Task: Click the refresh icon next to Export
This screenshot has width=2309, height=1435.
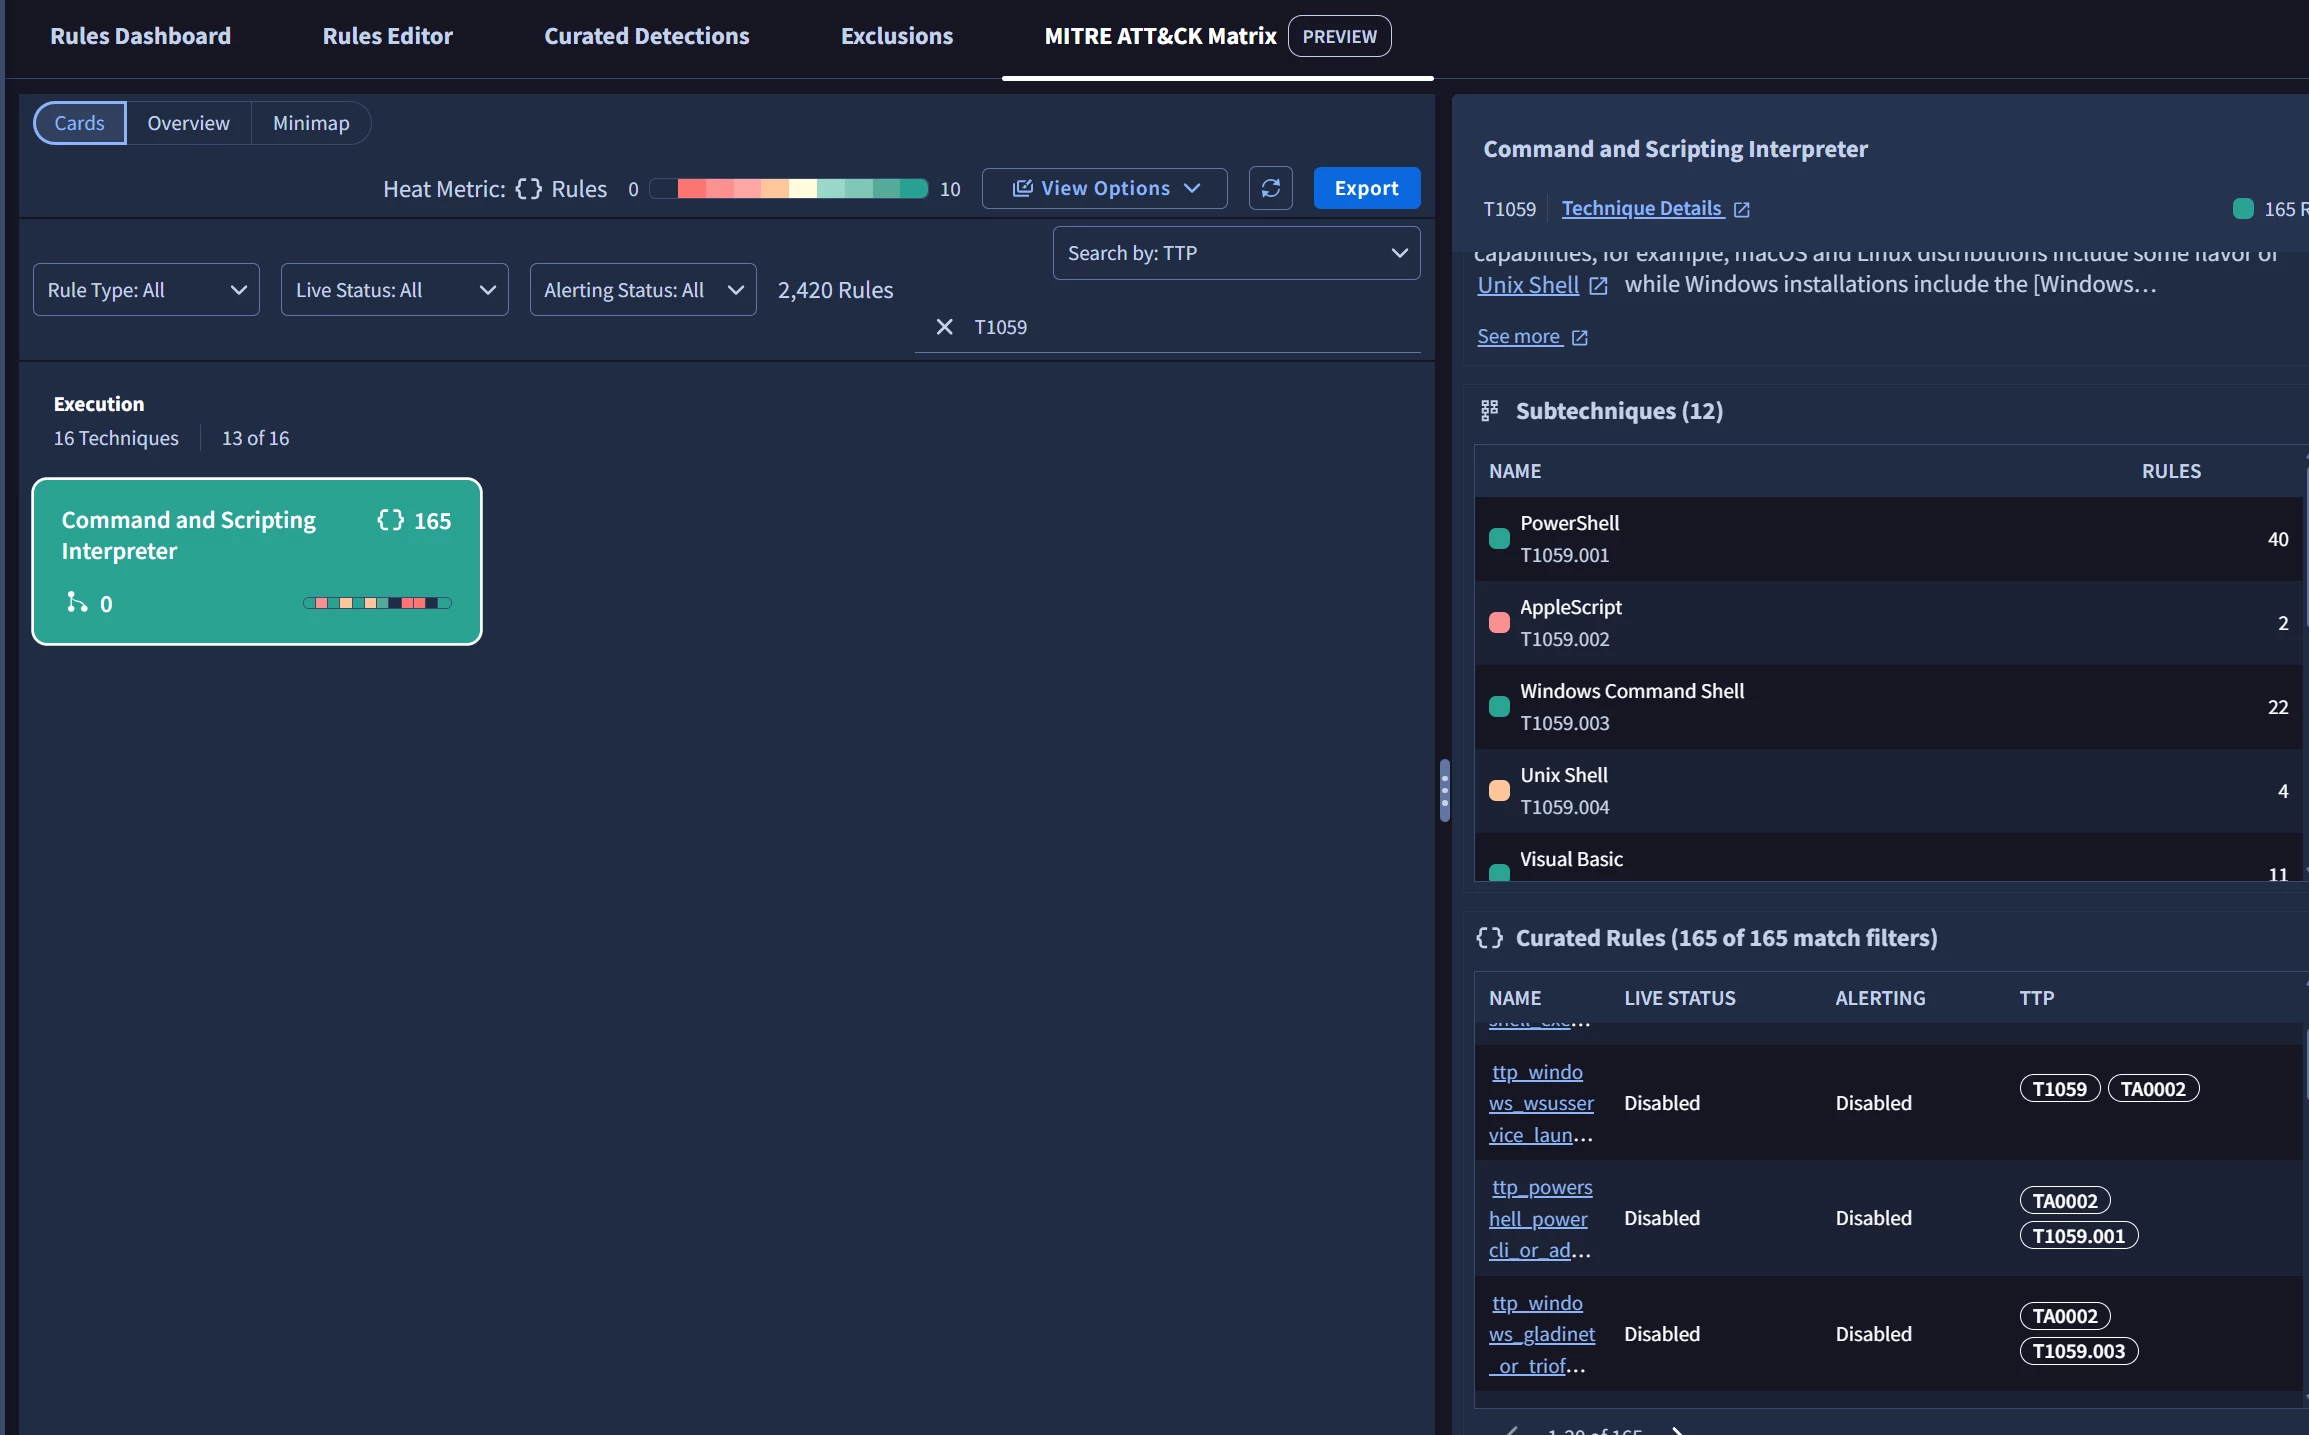Action: 1270,188
